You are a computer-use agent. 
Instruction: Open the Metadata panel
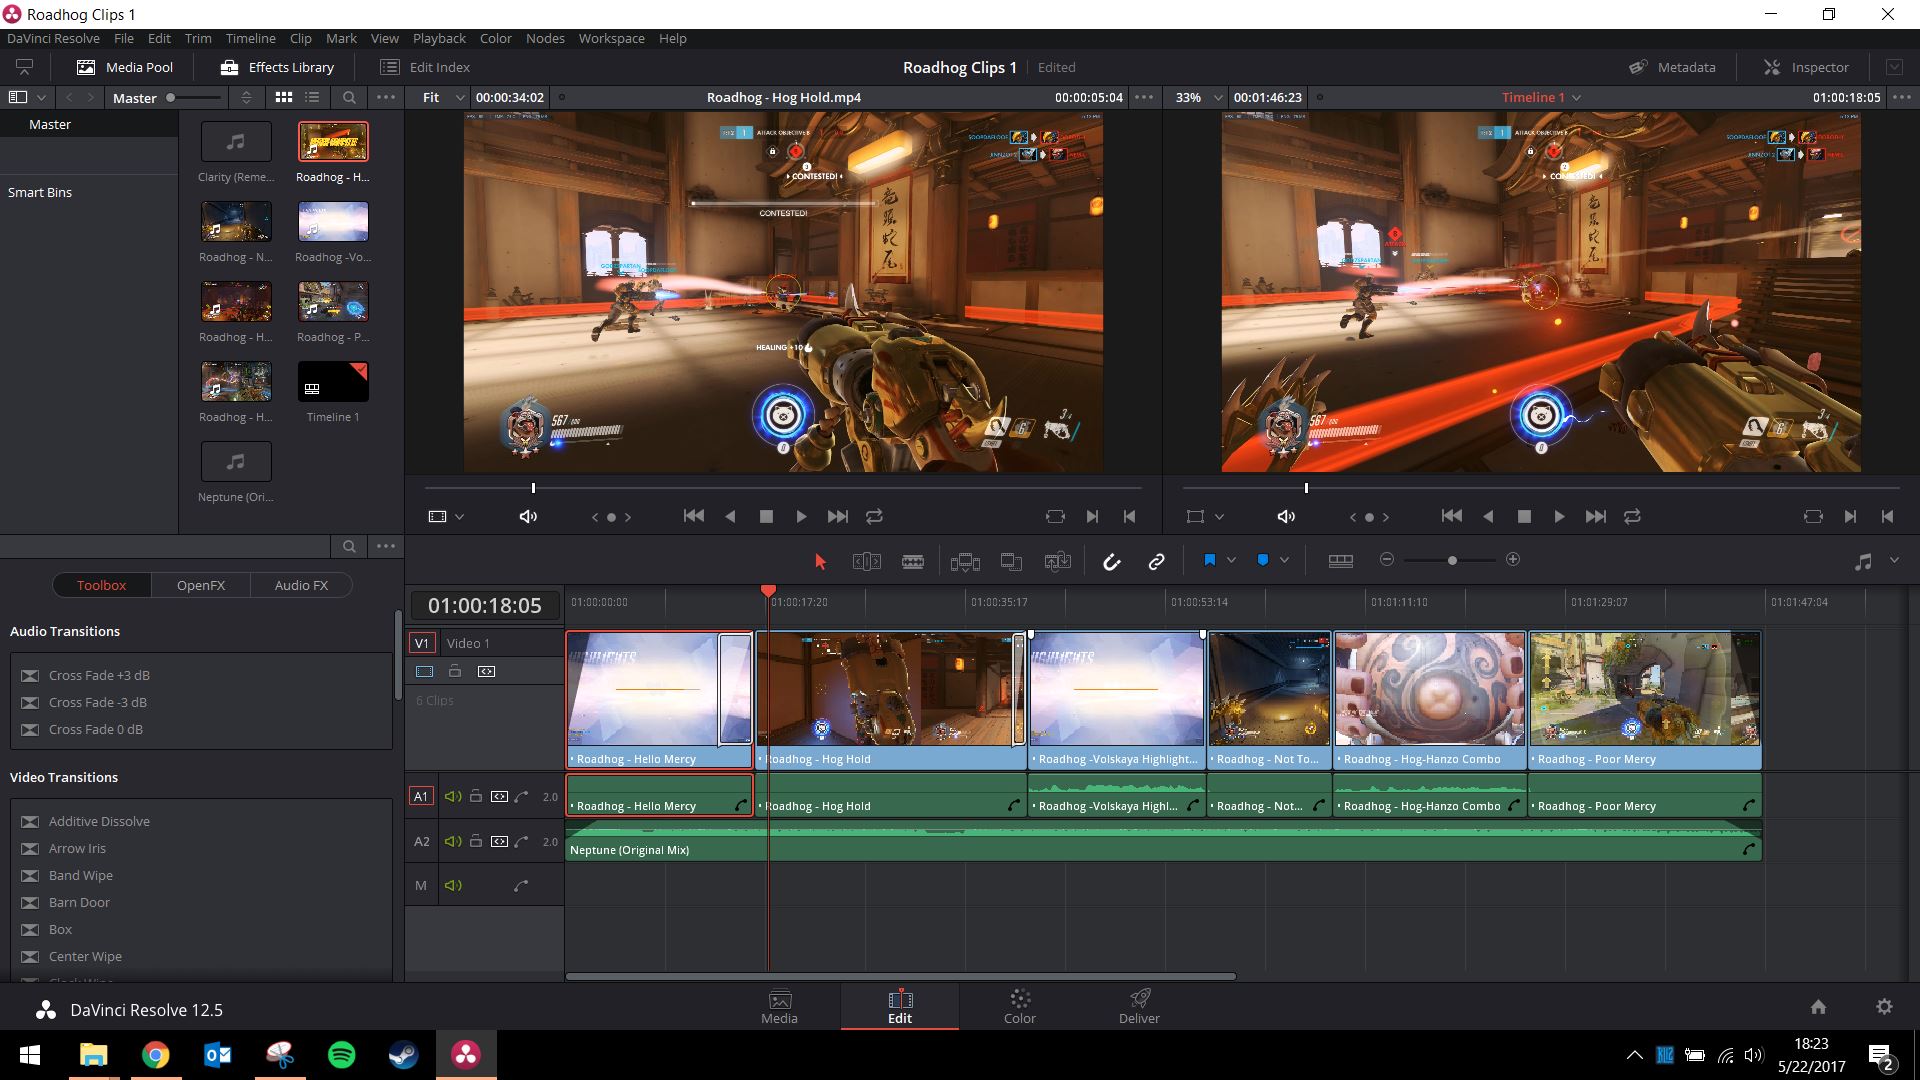pos(1672,67)
